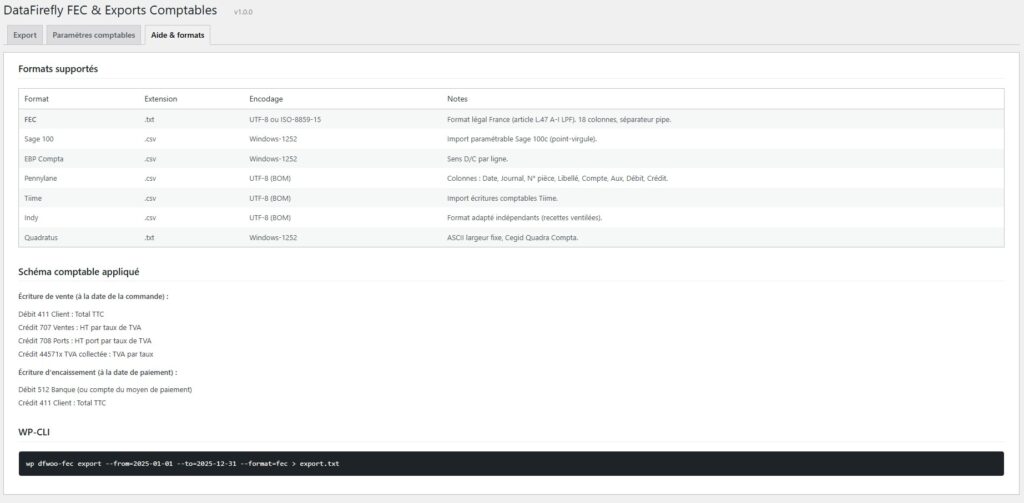Click the Notes column header
Image resolution: width=1024 pixels, height=503 pixels.
coord(457,99)
